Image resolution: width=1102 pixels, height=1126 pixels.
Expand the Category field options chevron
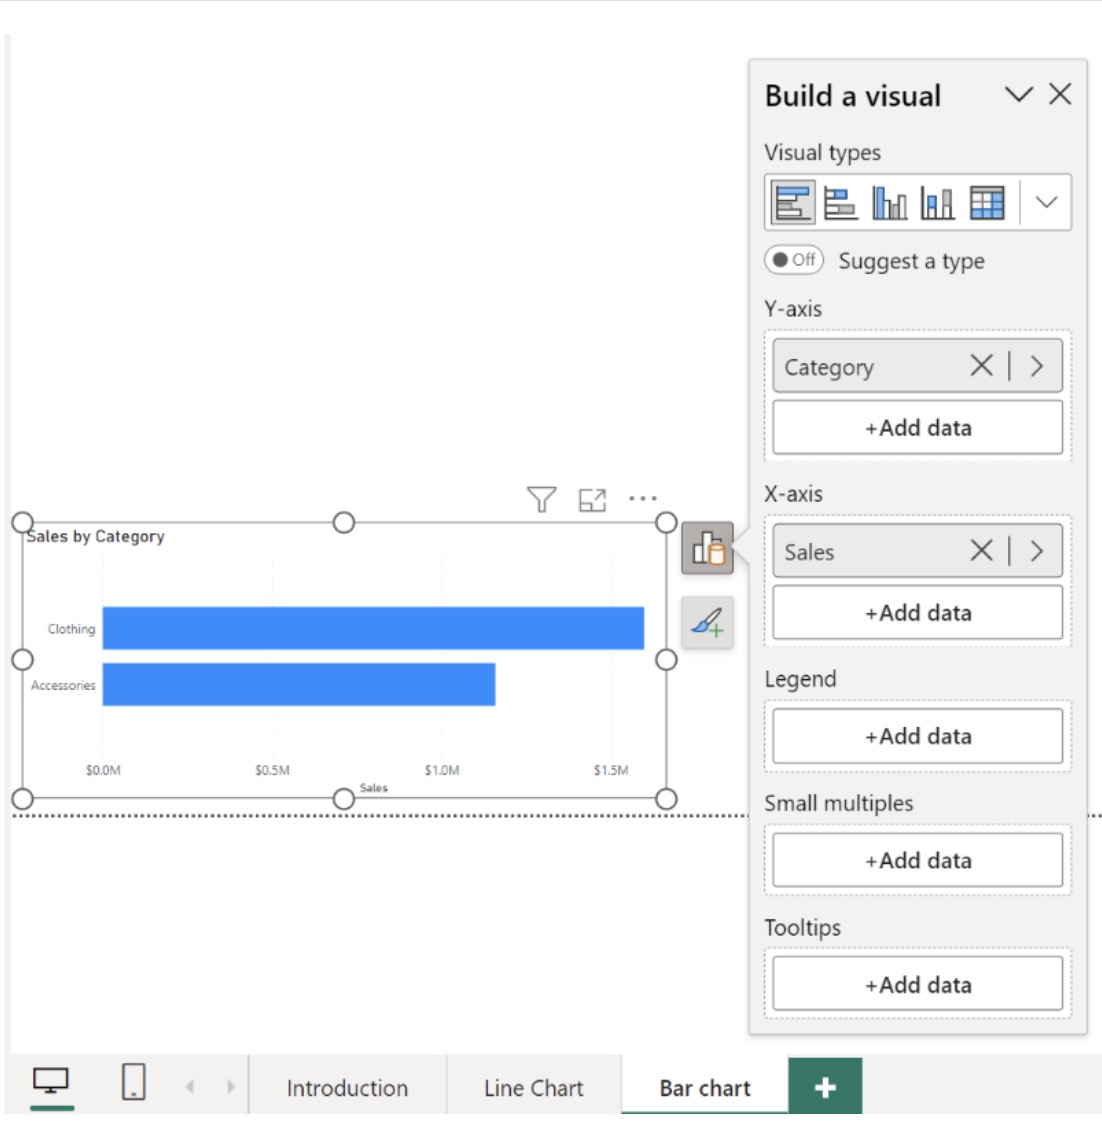1037,366
